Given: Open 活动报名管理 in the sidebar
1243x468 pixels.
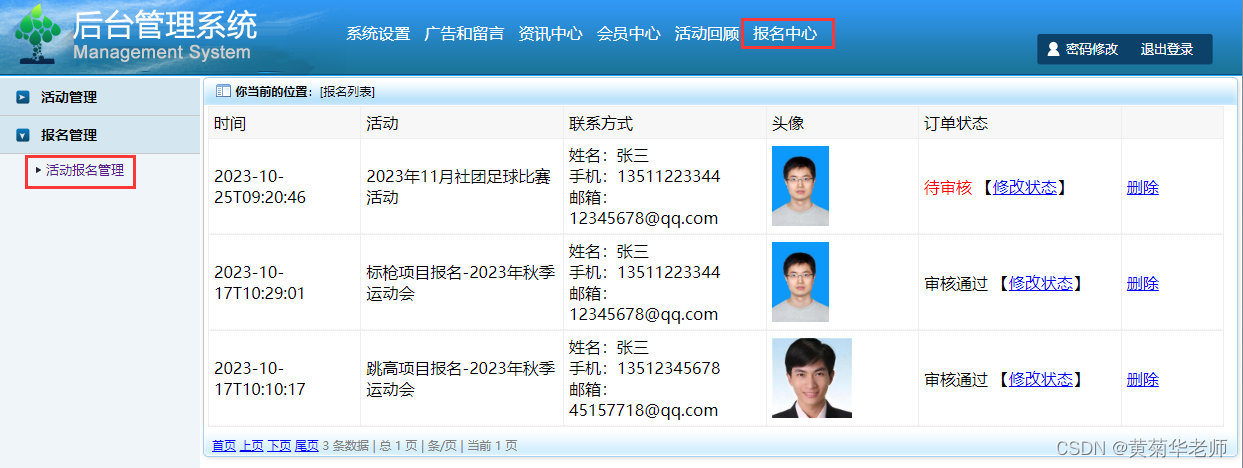Looking at the screenshot, I should pyautogui.click(x=85, y=170).
